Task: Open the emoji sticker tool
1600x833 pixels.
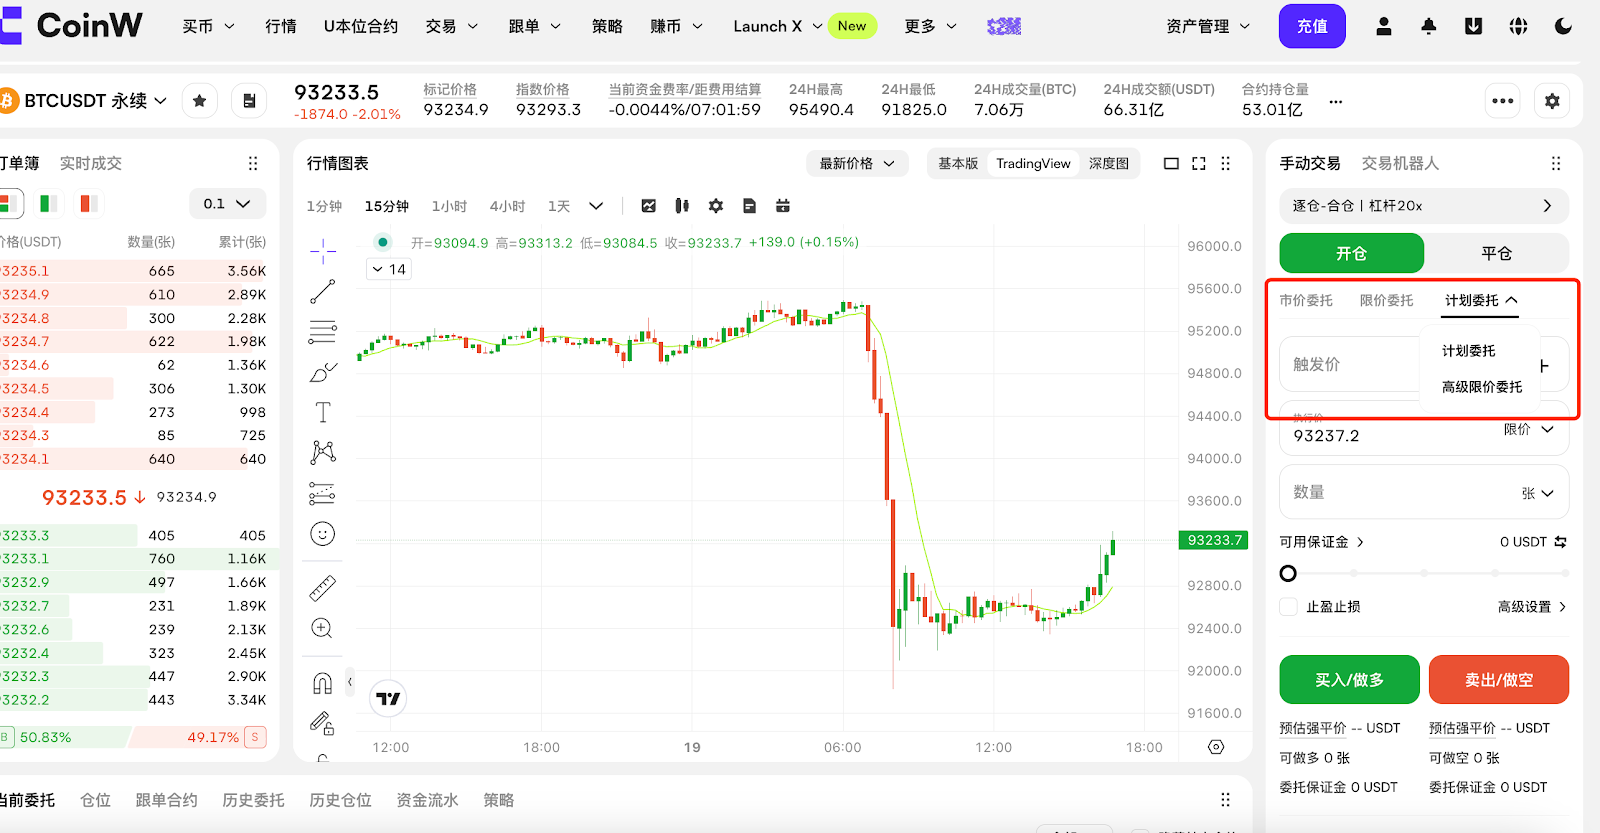Action: tap(322, 534)
